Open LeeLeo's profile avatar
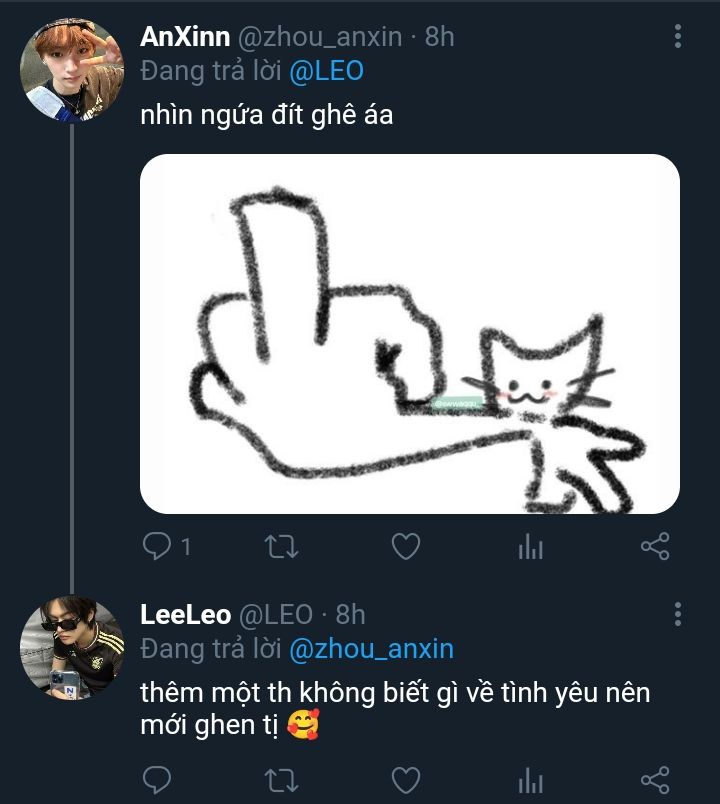 72,648
